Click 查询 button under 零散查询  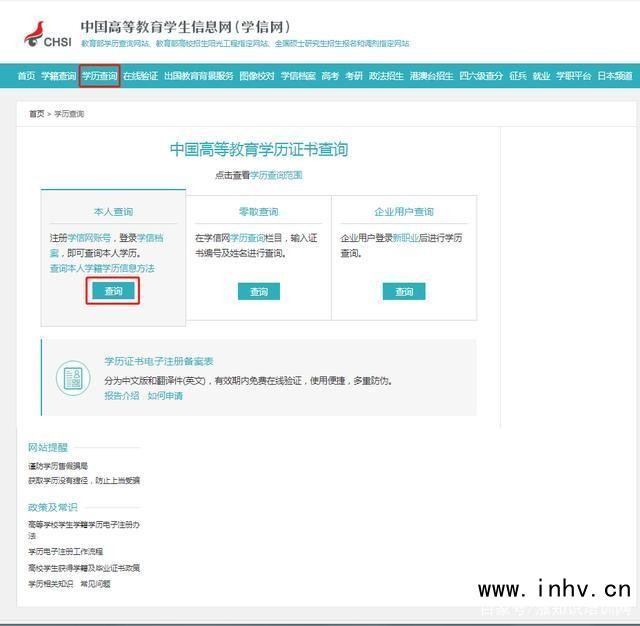259,291
